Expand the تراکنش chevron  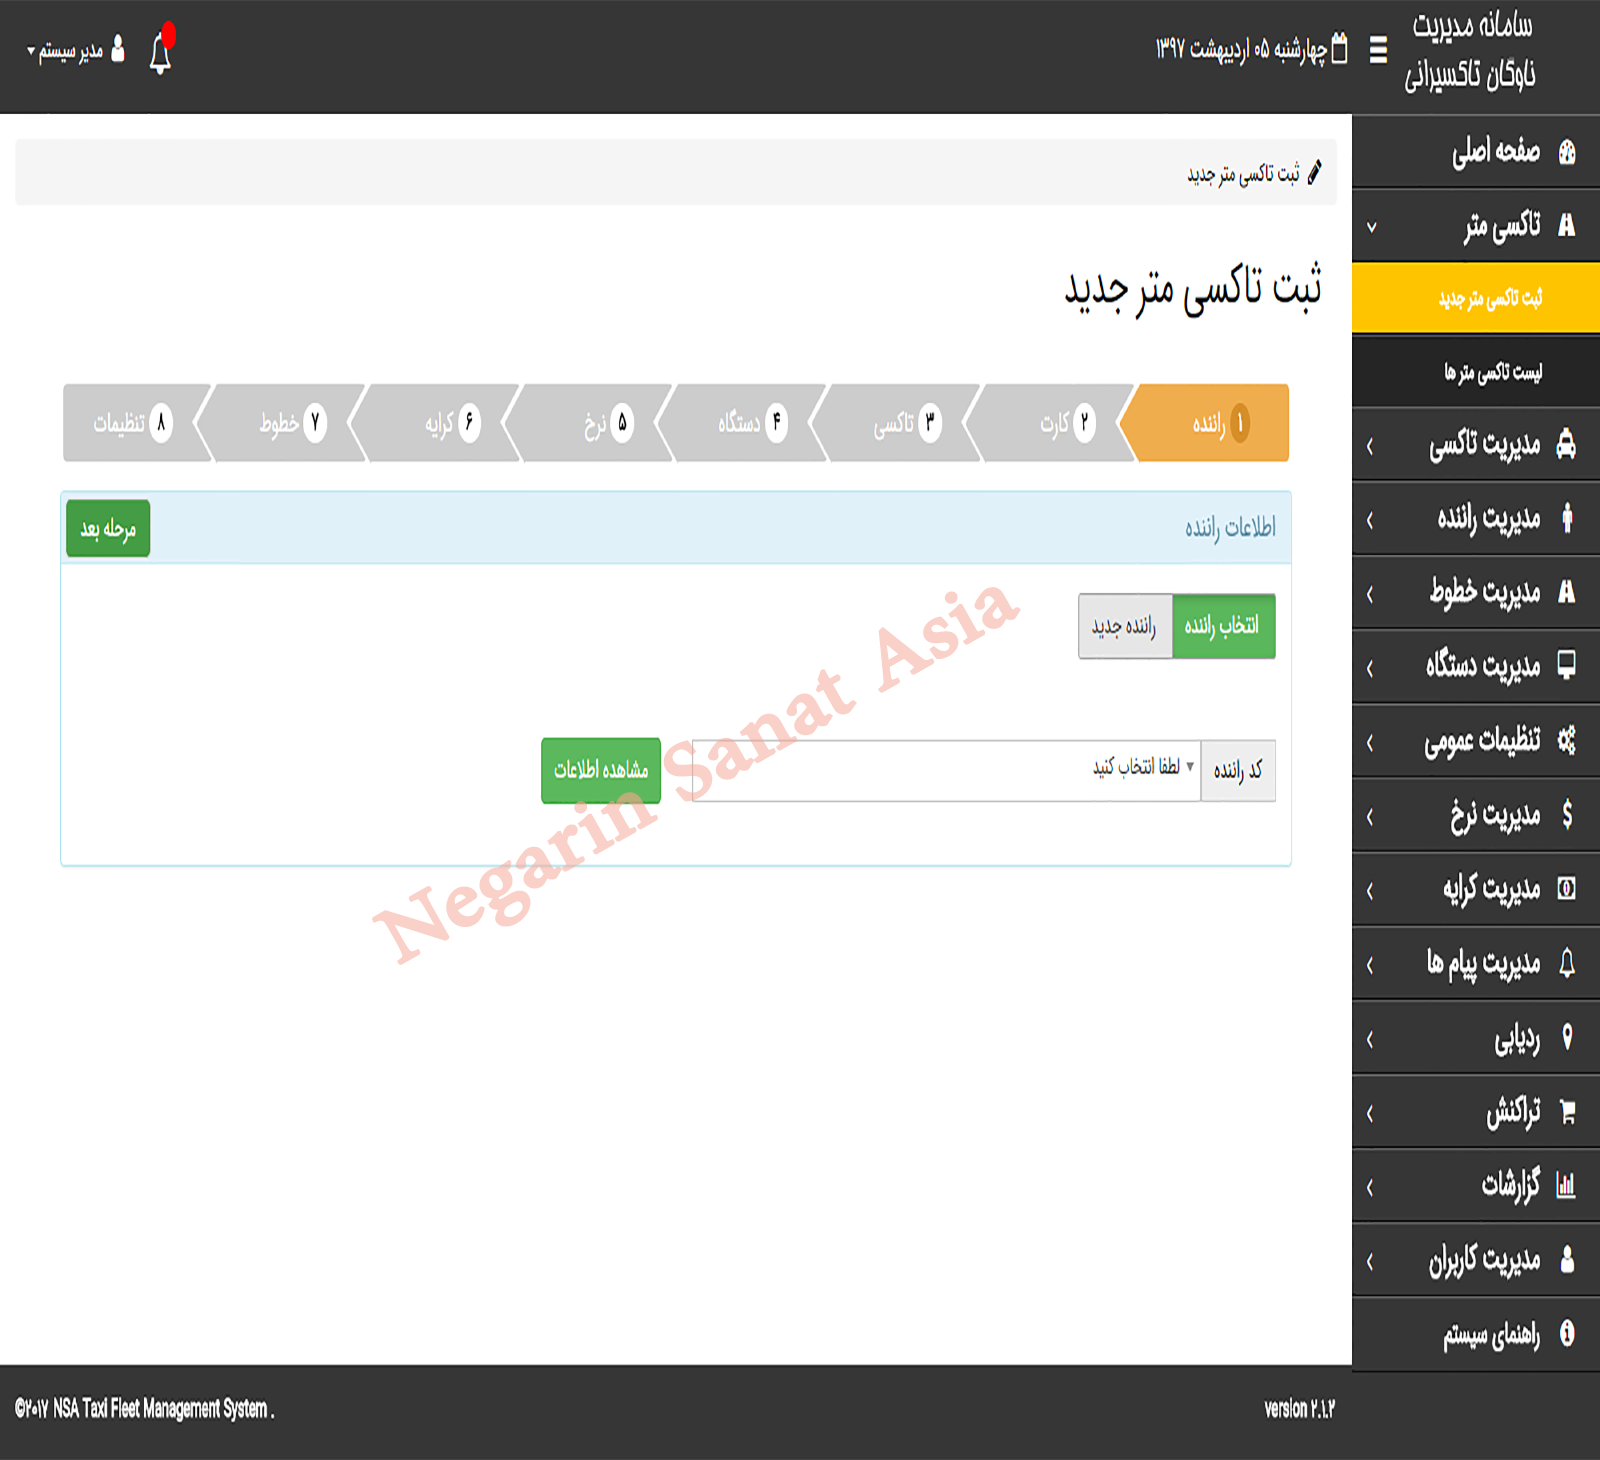pyautogui.click(x=1370, y=1113)
